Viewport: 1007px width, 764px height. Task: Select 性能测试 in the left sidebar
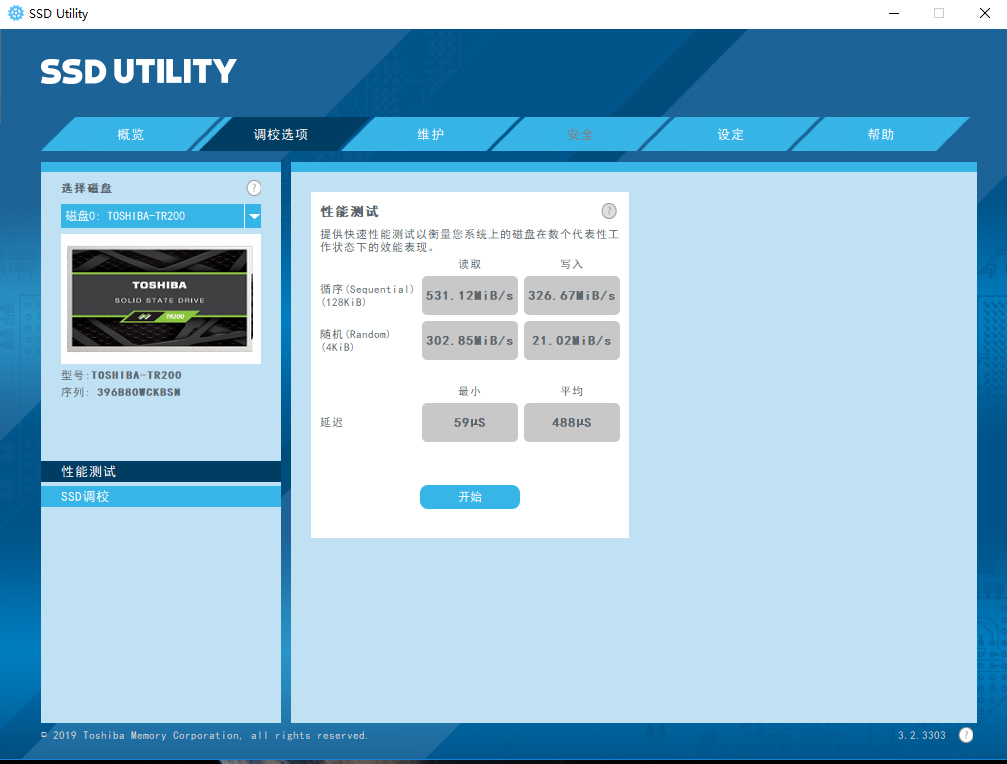(x=161, y=472)
